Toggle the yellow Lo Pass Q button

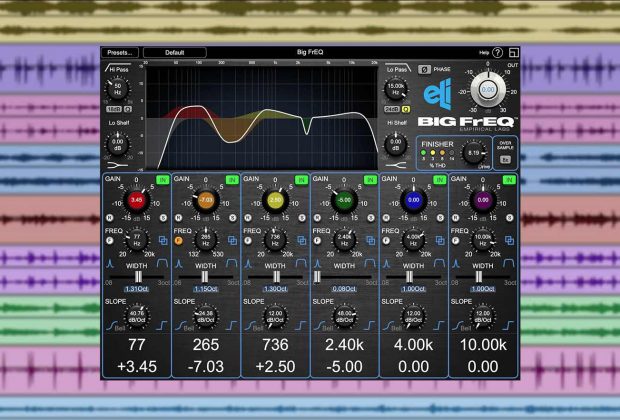point(406,109)
